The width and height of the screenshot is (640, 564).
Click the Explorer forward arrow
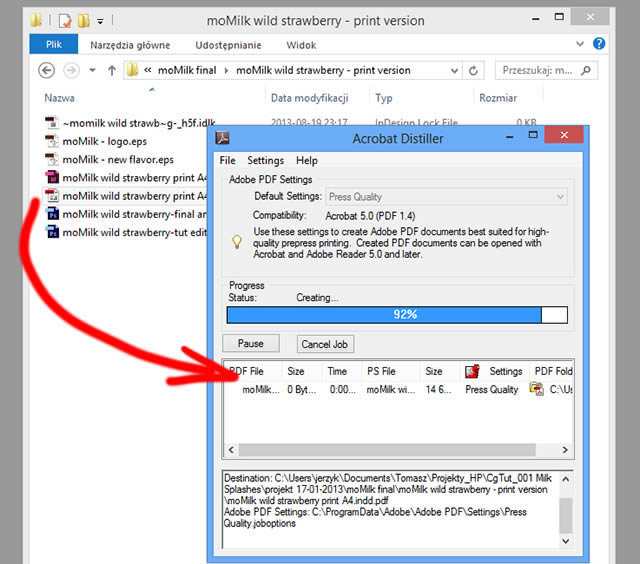coord(71,70)
